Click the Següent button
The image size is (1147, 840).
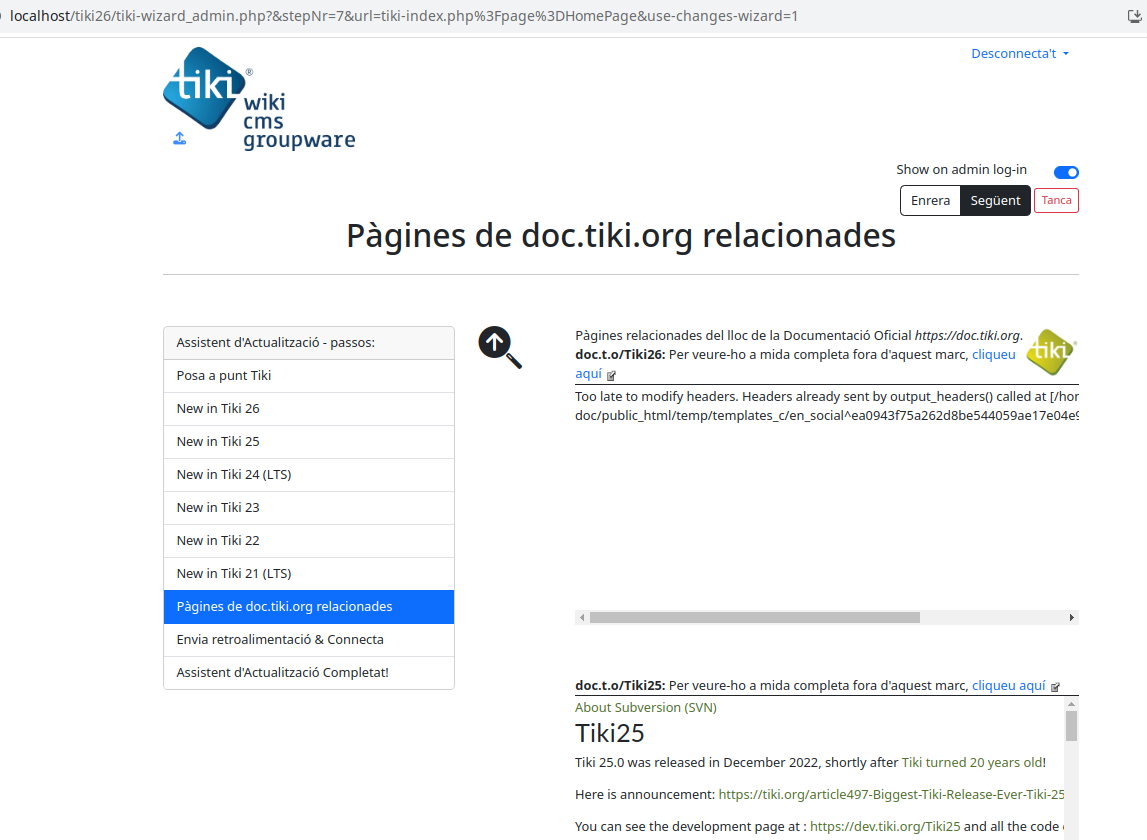click(x=995, y=200)
